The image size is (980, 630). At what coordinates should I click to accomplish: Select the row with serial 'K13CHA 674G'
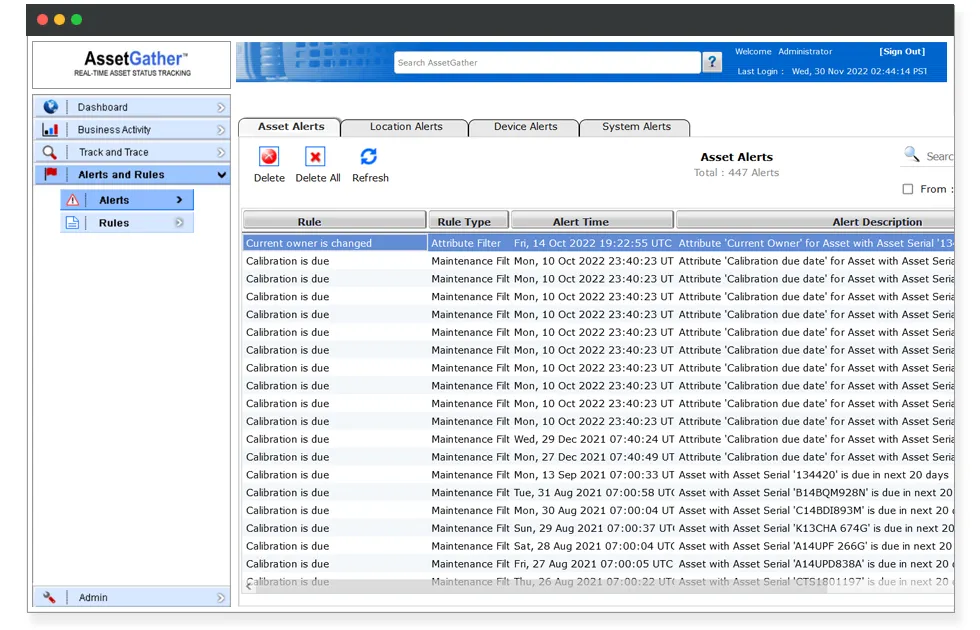598,528
